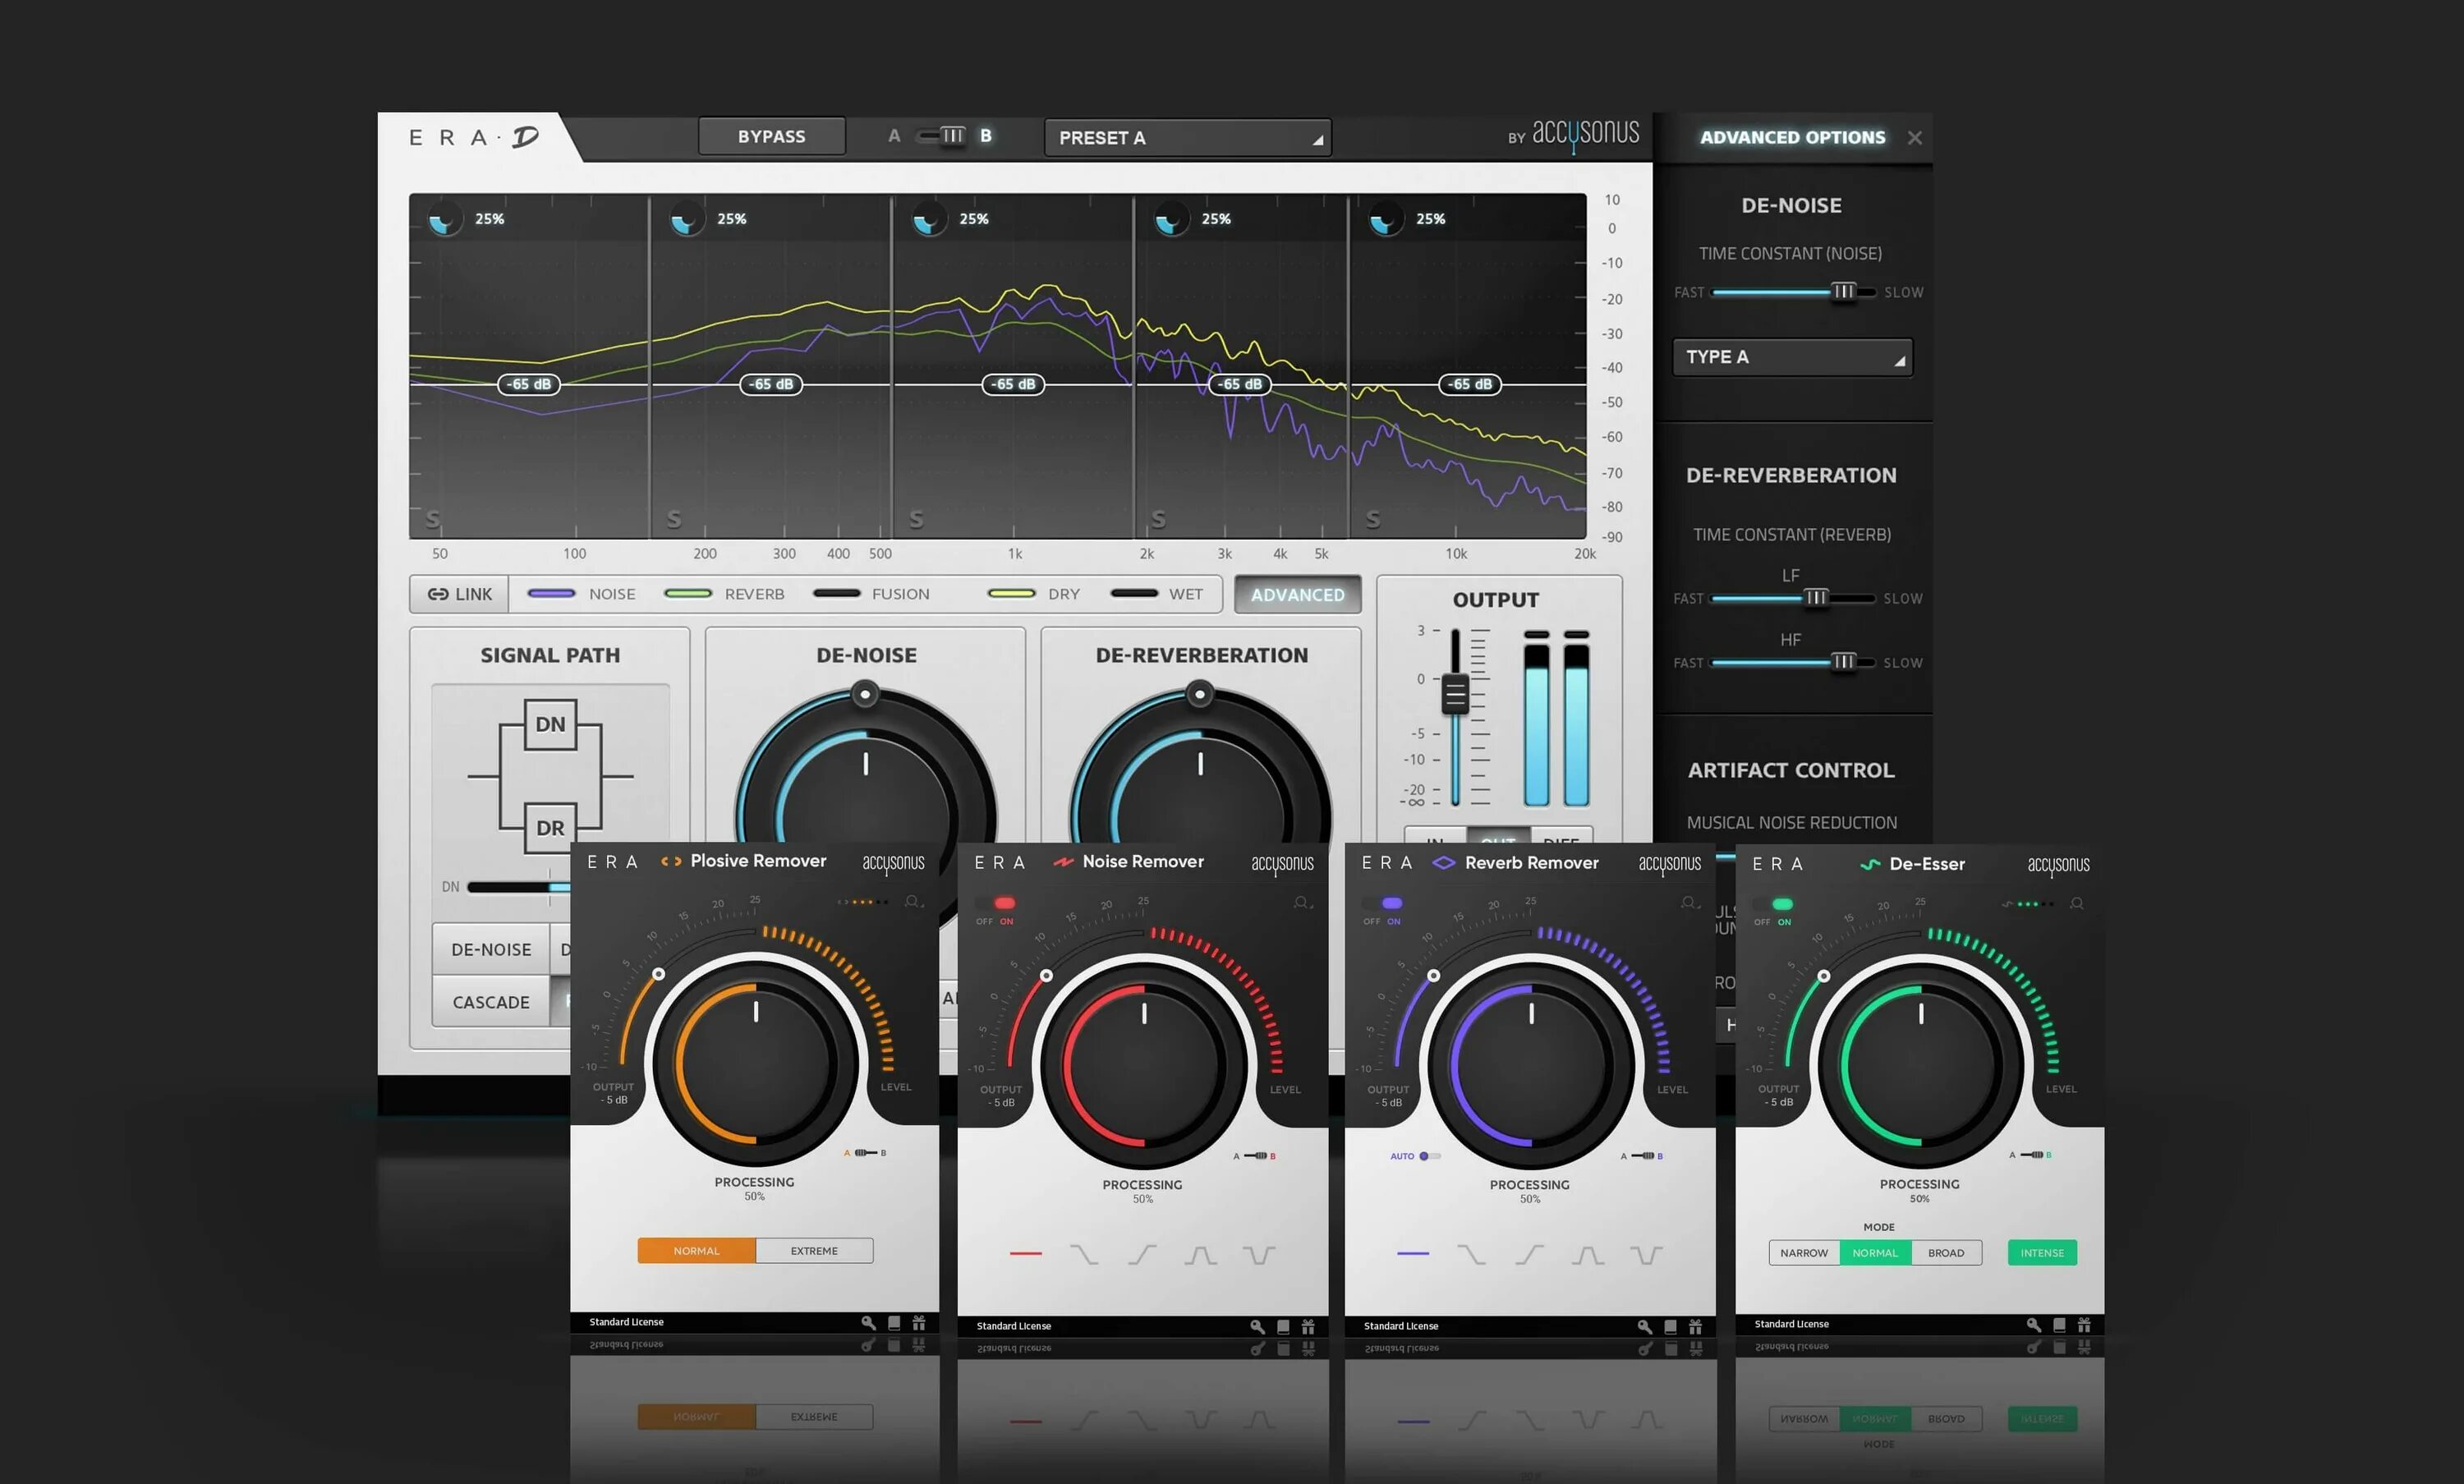Screen dimensions: 2464x1484
Task: Click the key icon in Reverb Remover footer
Action: click(x=1644, y=1326)
